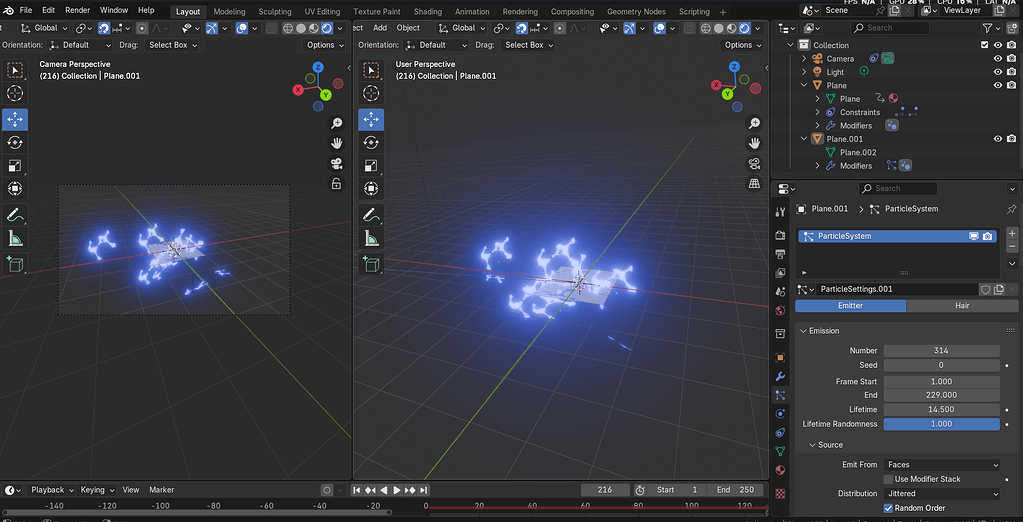Screen dimensions: 1023x522
Task: Toggle the Plane.001 eye visibility
Action: (x=998, y=138)
